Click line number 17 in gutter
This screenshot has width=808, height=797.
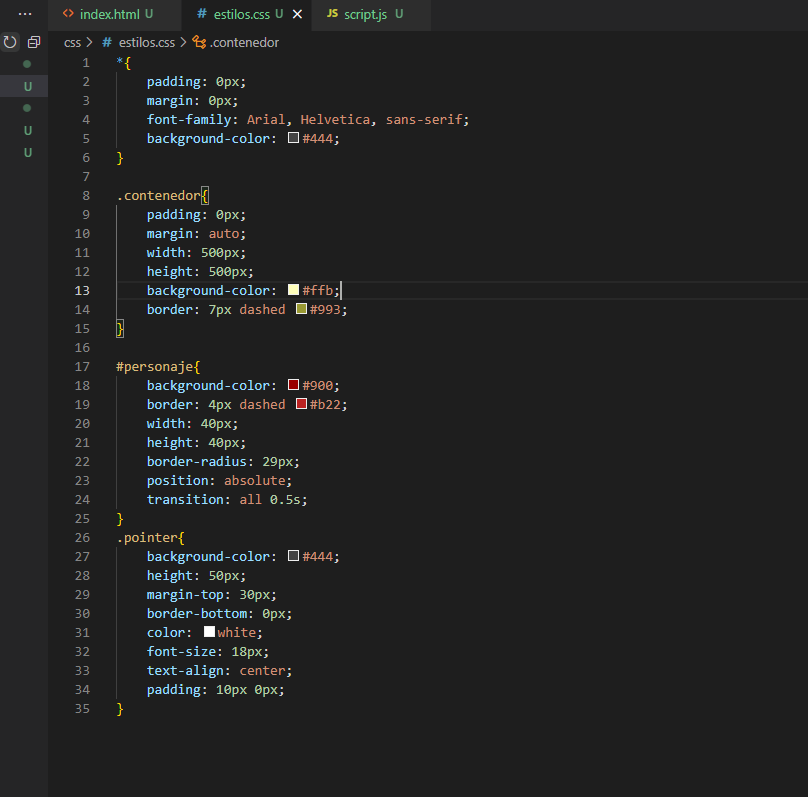[82, 367]
